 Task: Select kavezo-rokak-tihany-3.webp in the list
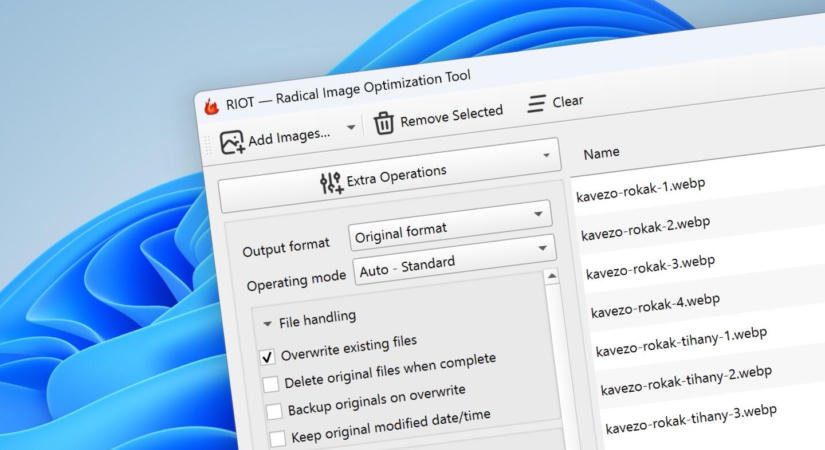point(691,420)
